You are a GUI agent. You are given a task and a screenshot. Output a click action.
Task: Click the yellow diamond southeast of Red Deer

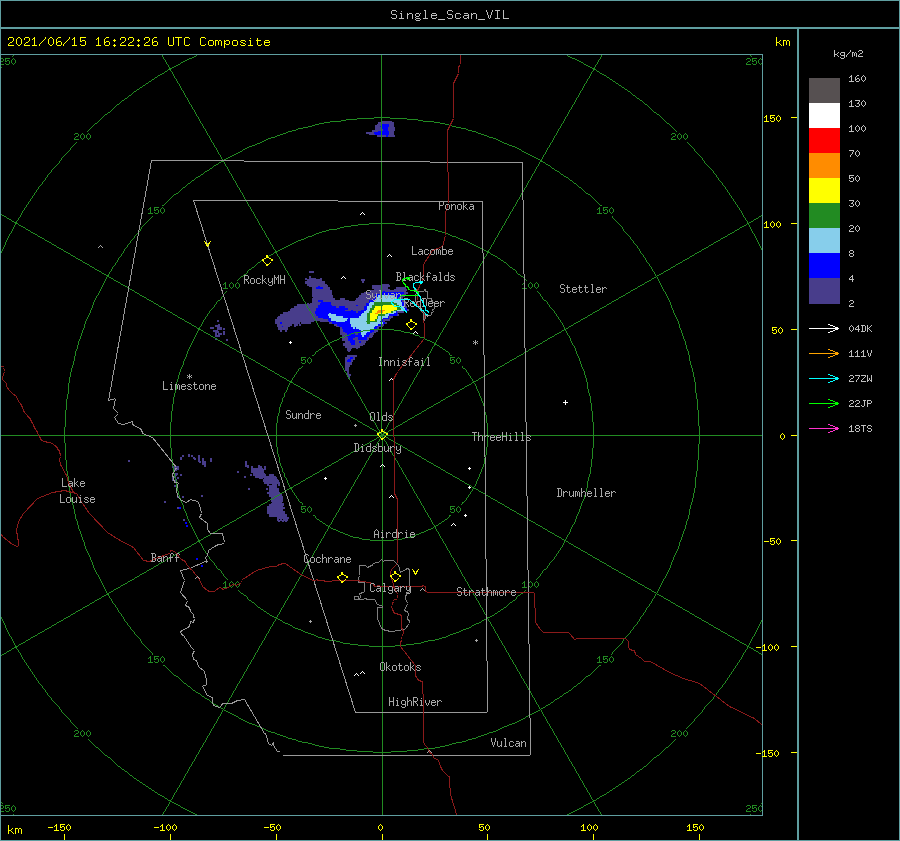point(411,324)
